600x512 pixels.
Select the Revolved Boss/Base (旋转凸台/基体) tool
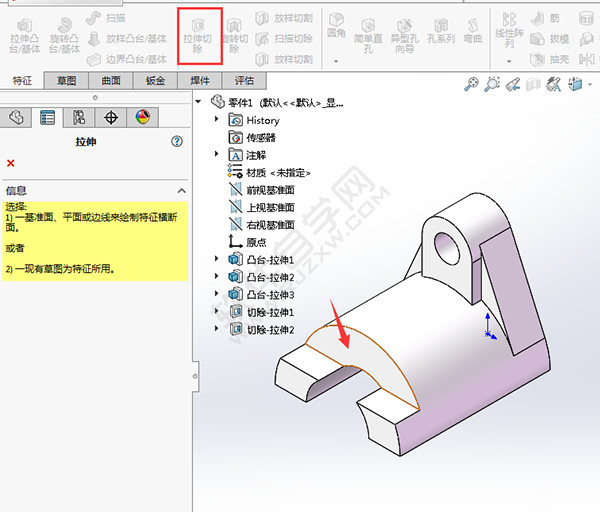pyautogui.click(x=64, y=36)
